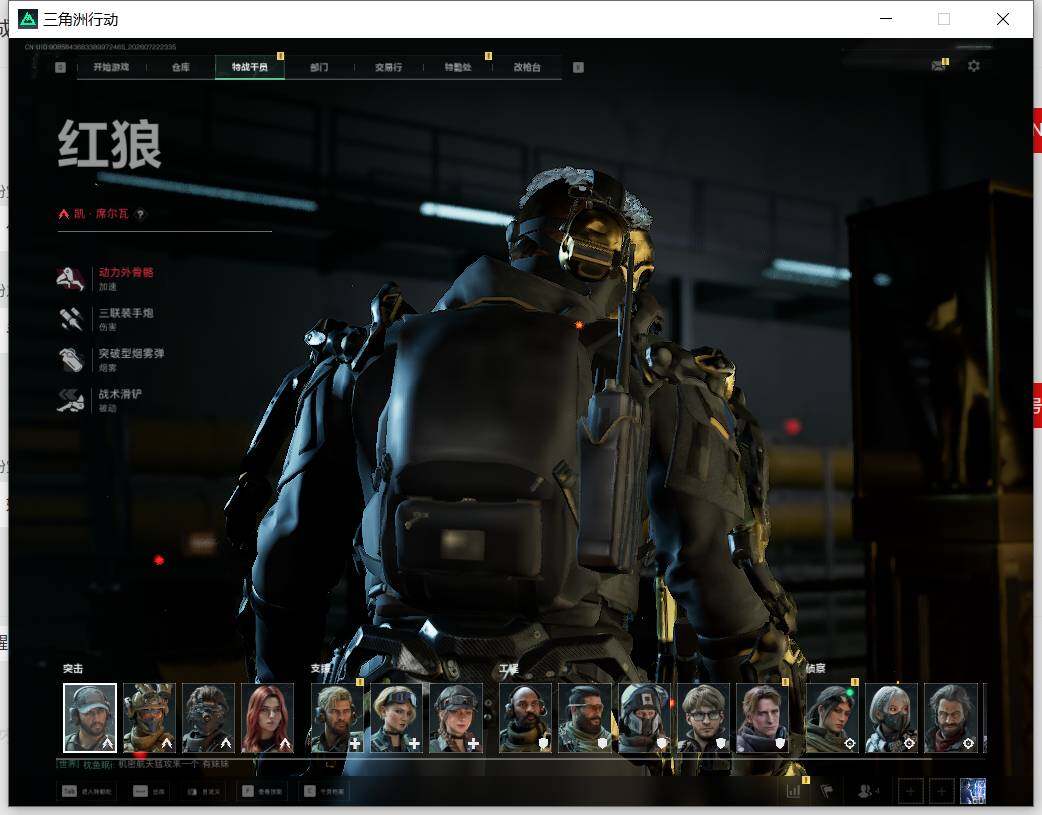Click the 突击 class heading

(x=73, y=669)
